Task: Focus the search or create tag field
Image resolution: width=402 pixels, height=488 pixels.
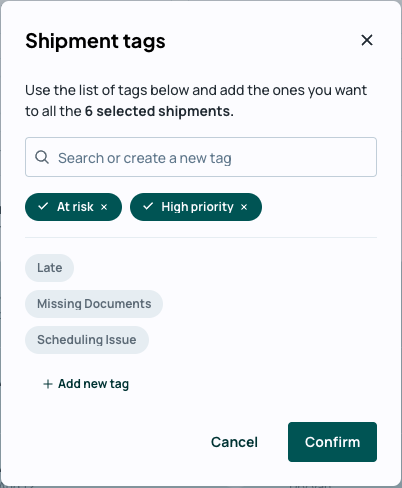Action: point(201,157)
